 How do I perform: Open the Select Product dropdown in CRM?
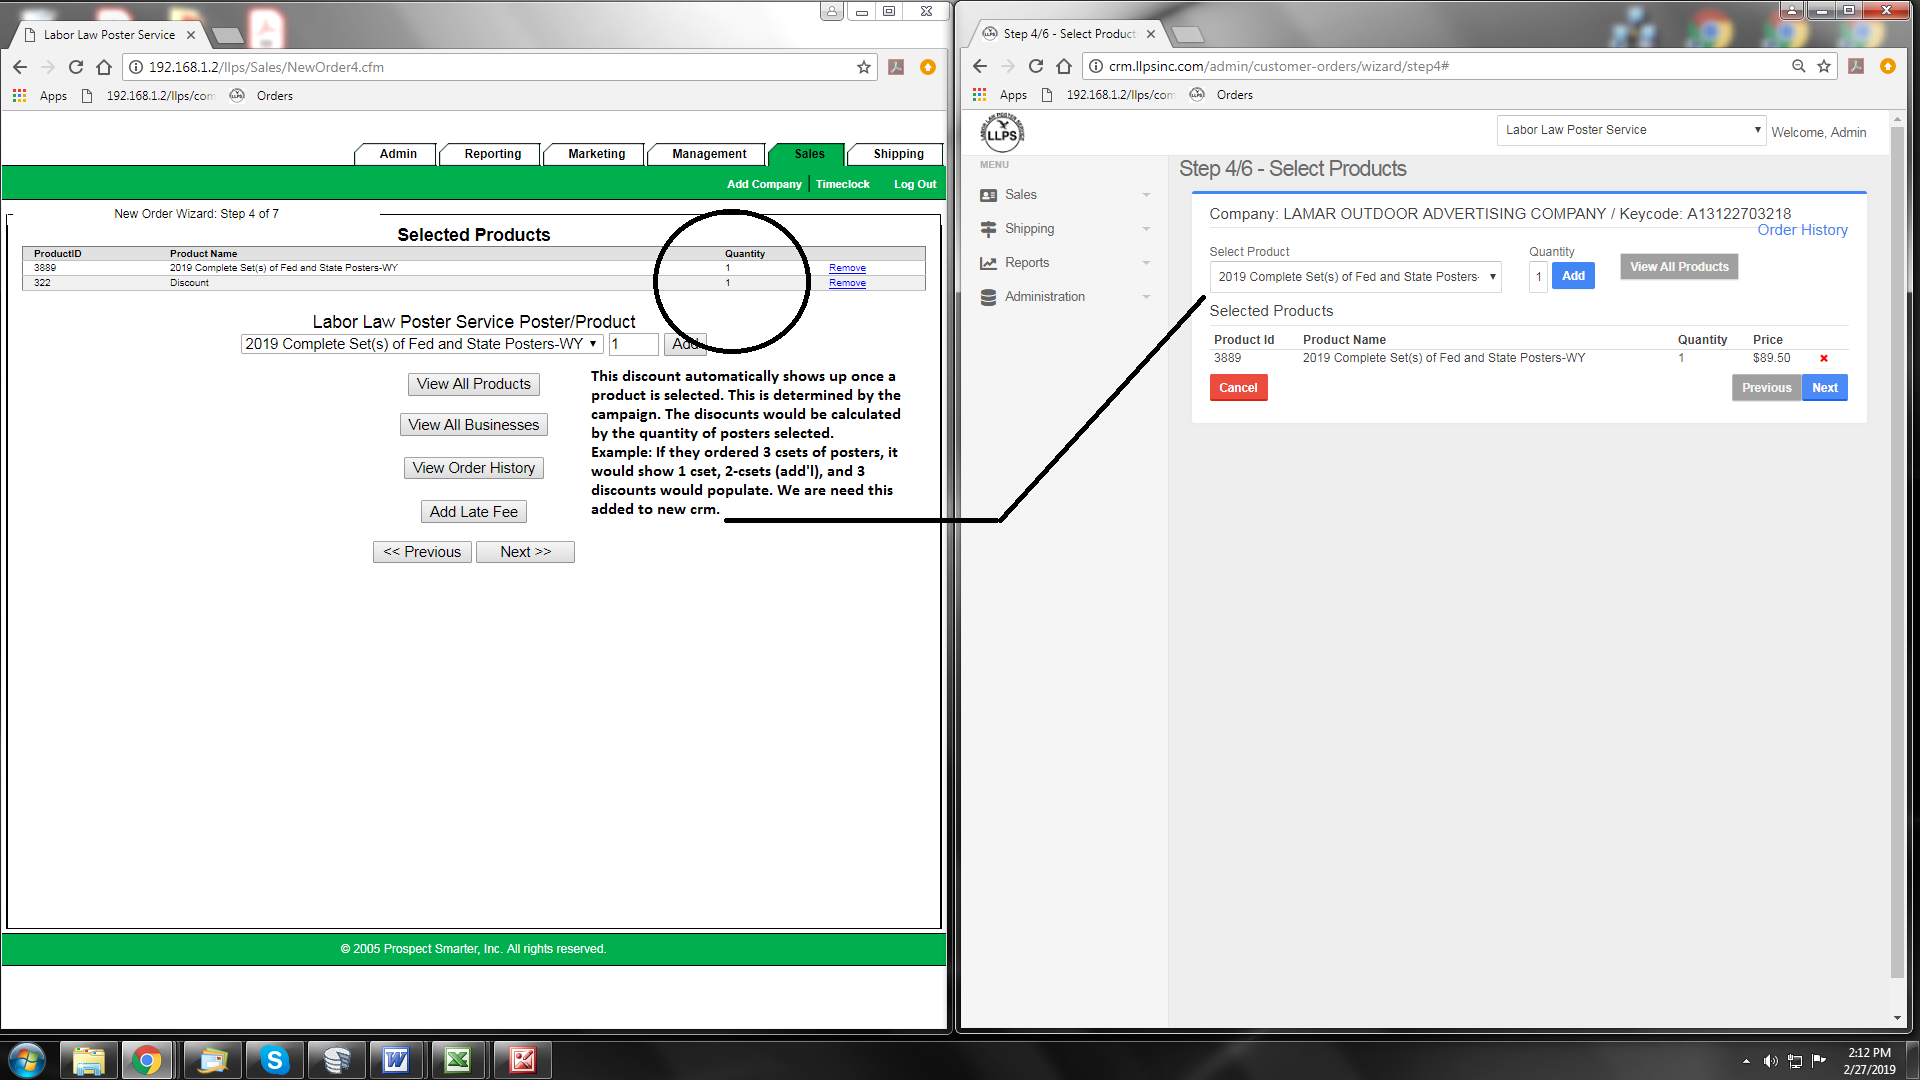[1355, 277]
